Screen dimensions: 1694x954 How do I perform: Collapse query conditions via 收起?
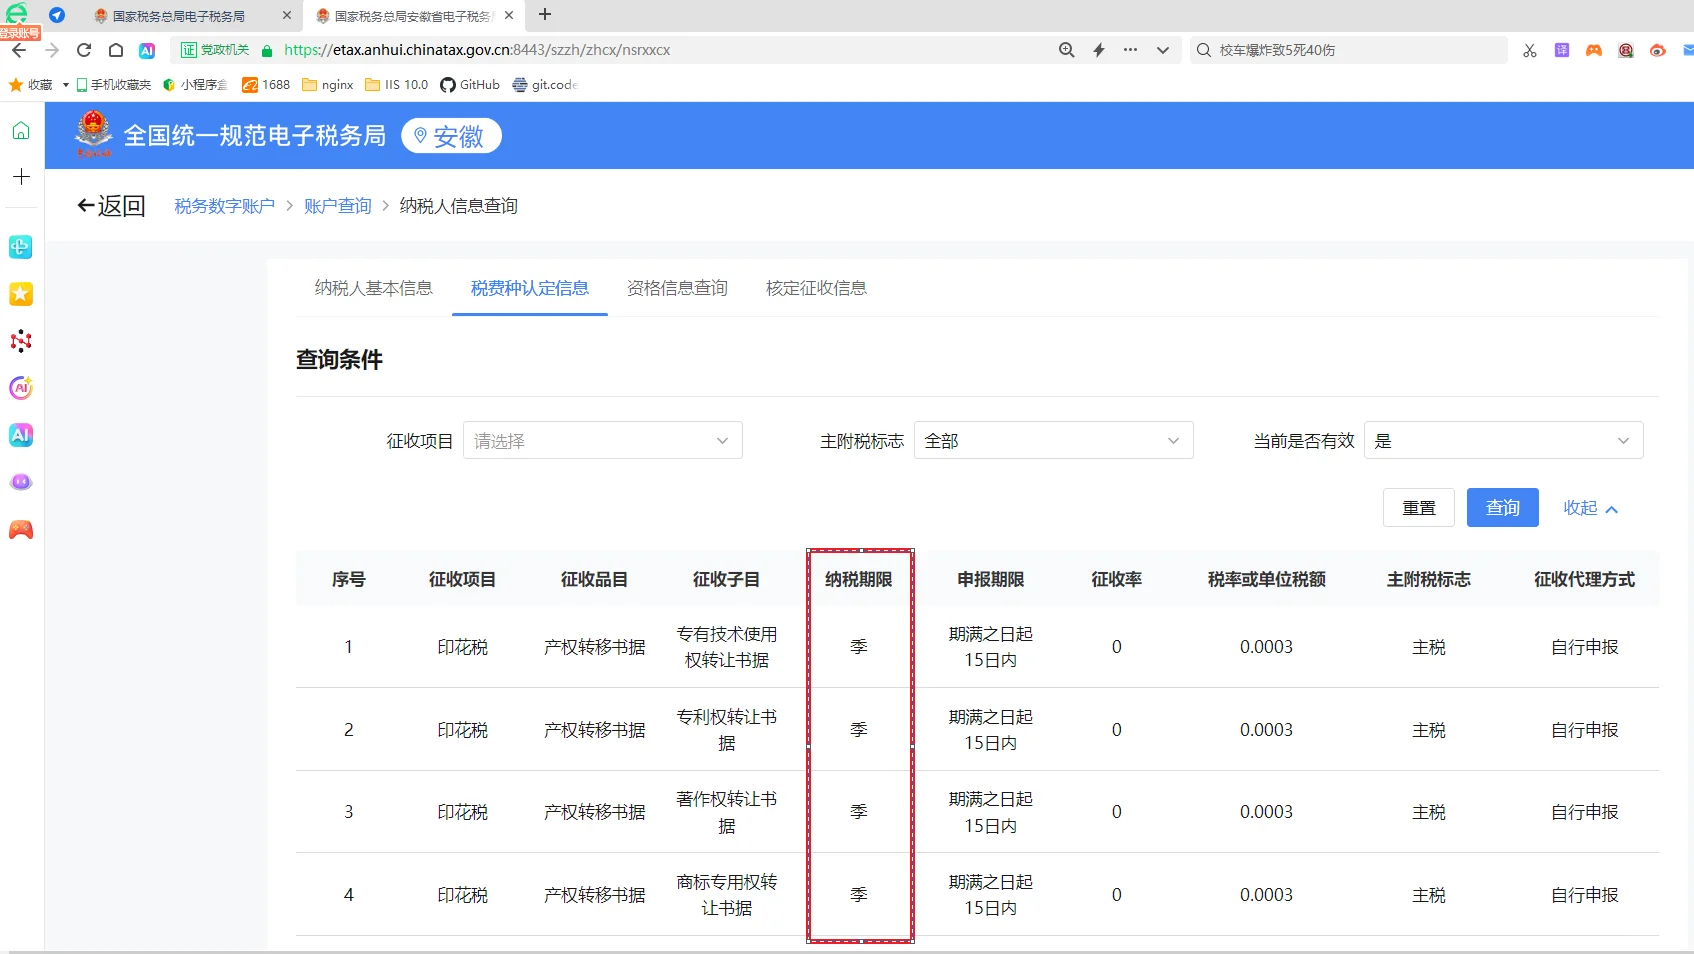point(1590,508)
